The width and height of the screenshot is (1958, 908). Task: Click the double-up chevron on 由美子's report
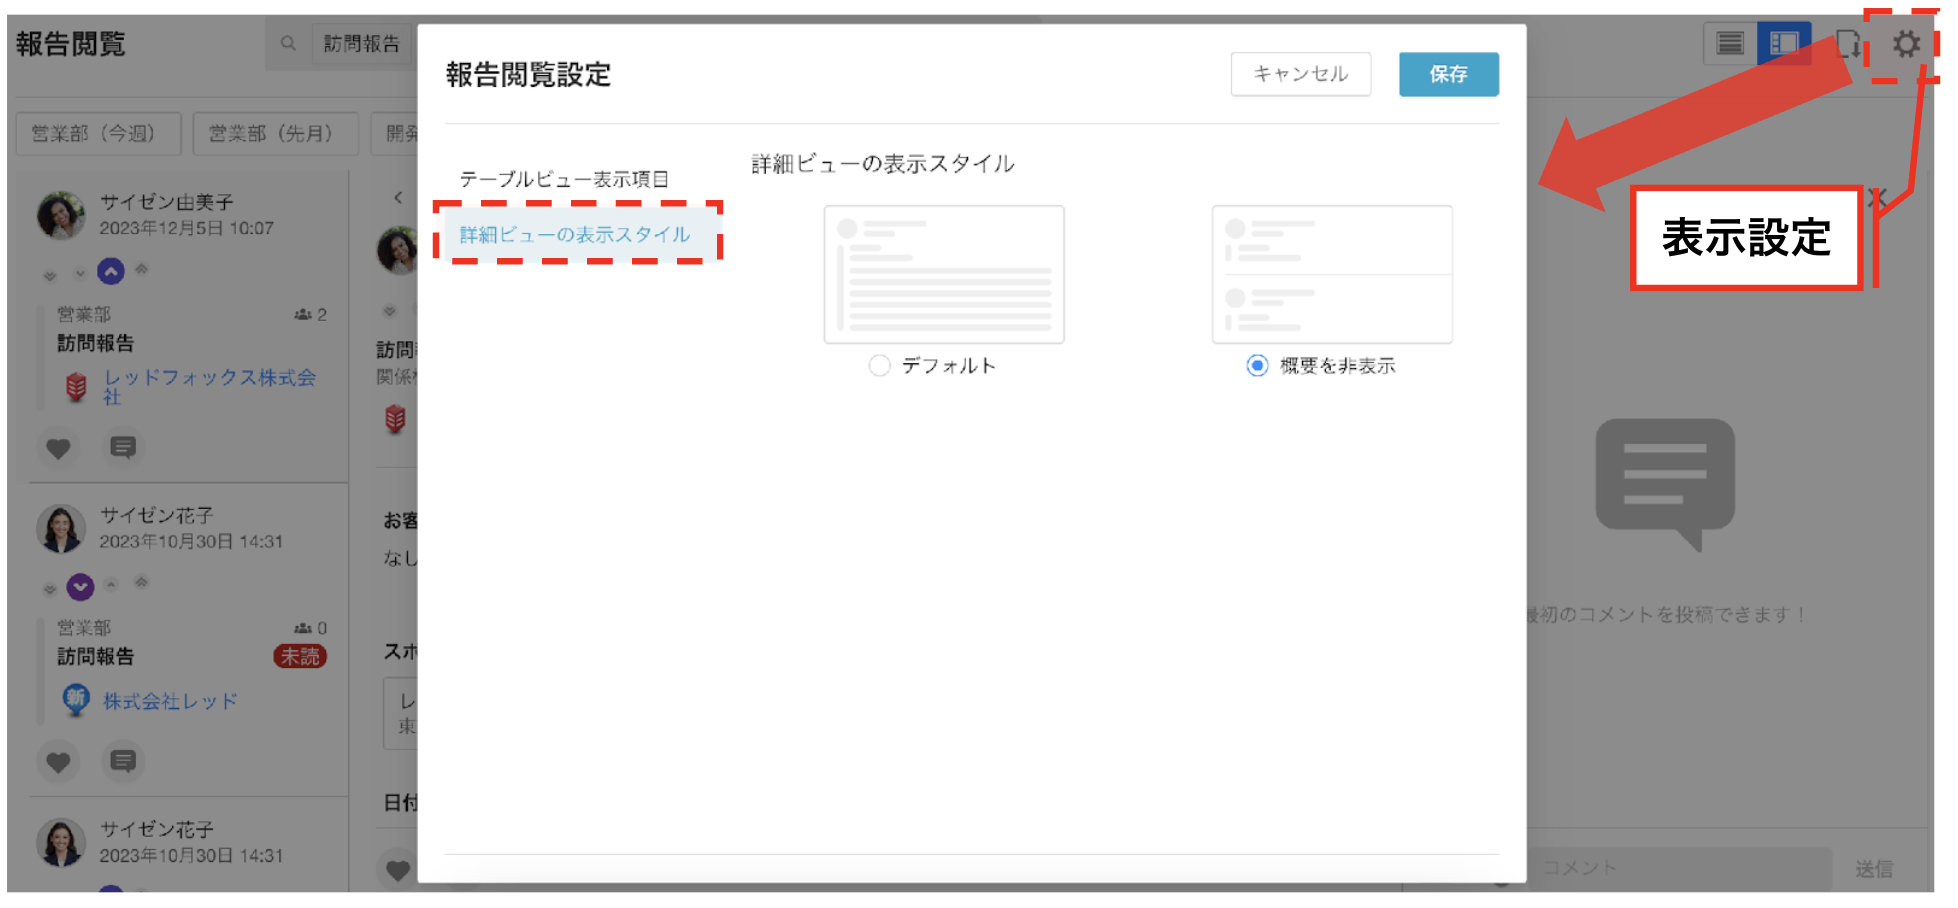(141, 269)
